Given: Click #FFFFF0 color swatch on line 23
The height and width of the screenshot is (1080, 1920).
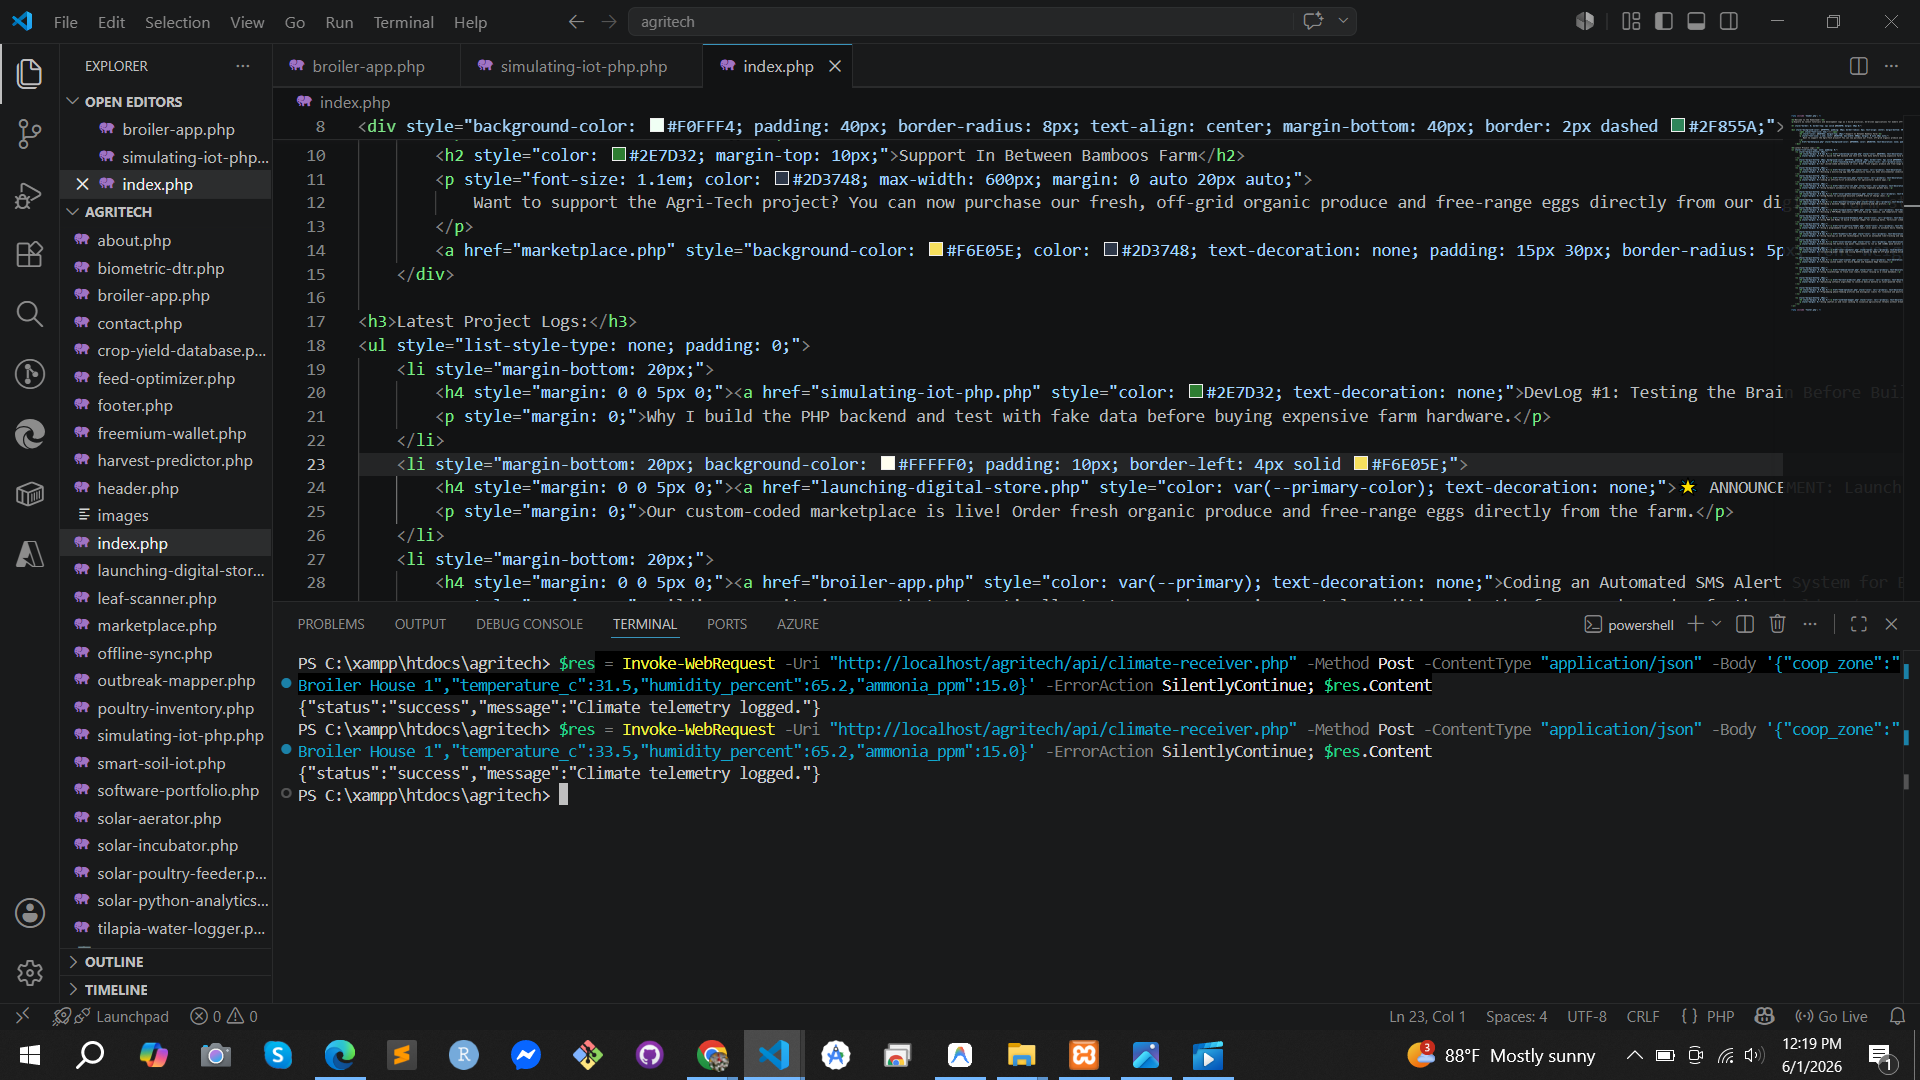Looking at the screenshot, I should 888,463.
